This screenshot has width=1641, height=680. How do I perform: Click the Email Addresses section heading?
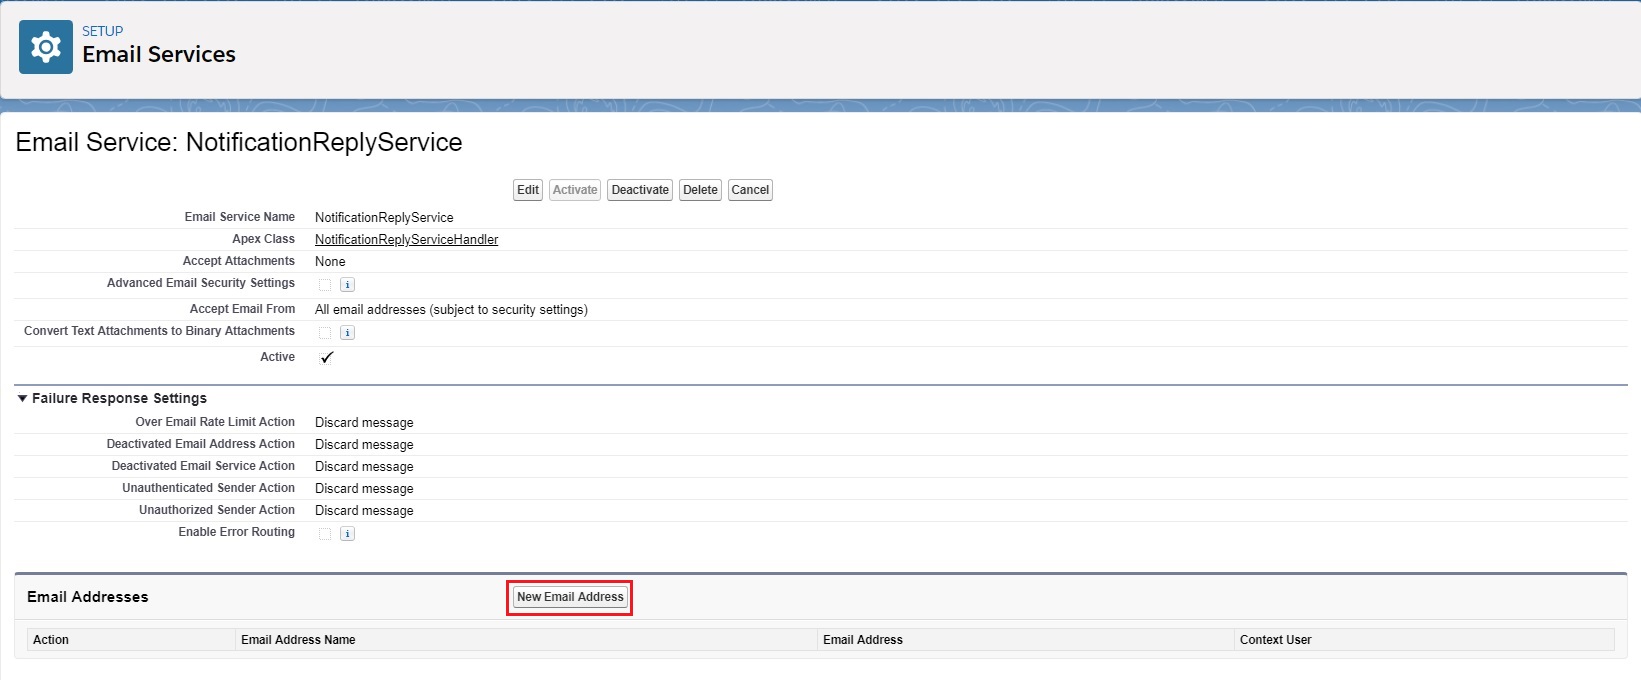pos(88,597)
